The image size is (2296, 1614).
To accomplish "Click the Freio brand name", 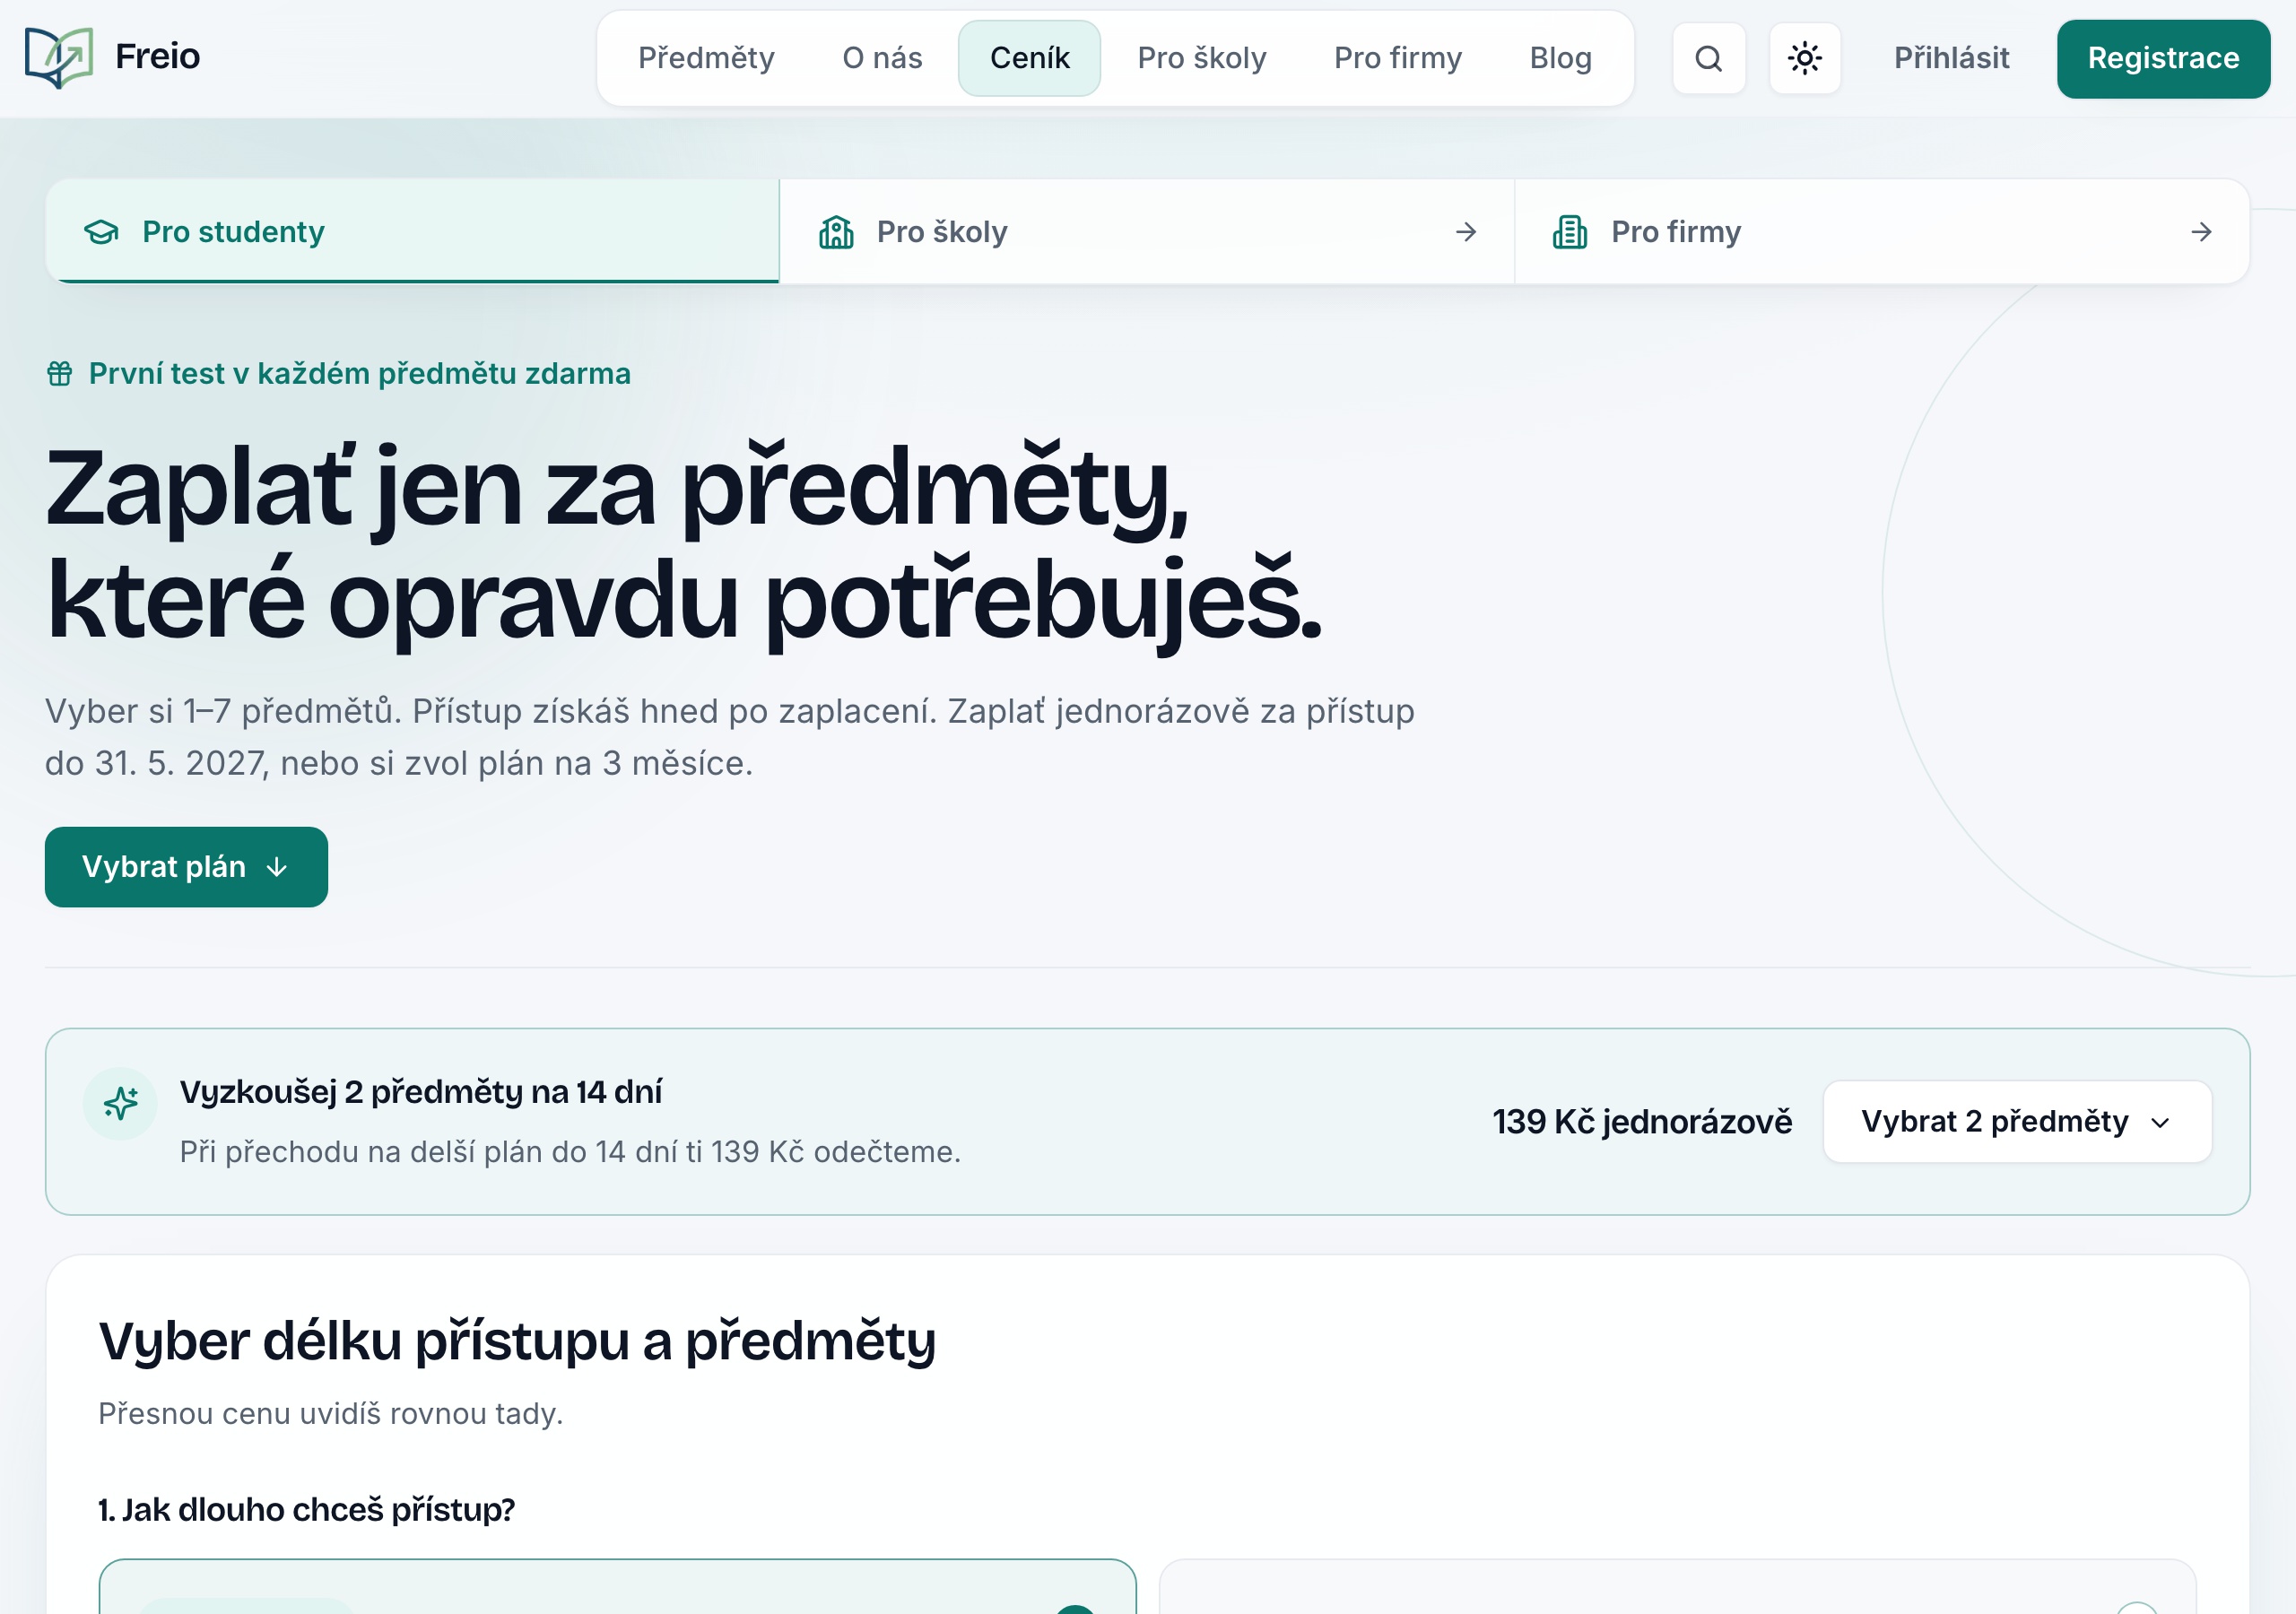I will (x=158, y=56).
